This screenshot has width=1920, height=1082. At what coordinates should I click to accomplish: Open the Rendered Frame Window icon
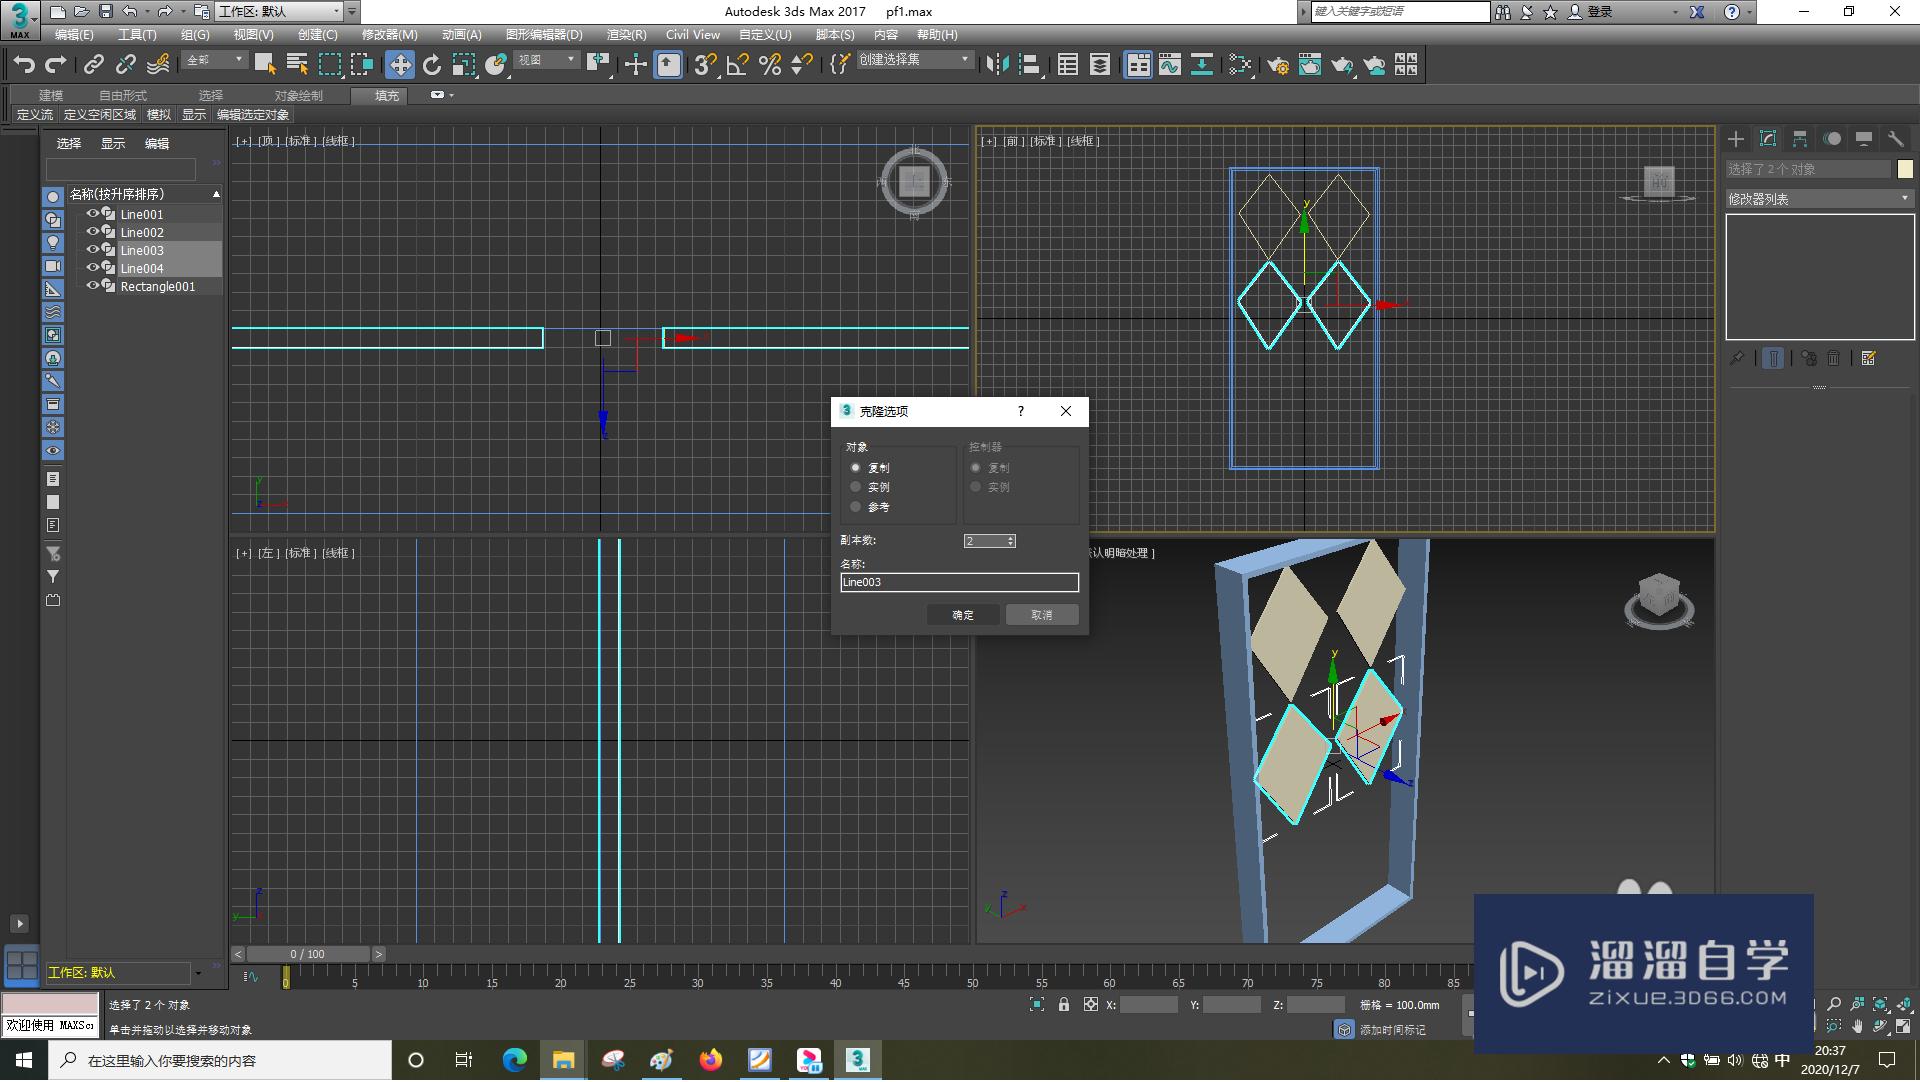1310,65
